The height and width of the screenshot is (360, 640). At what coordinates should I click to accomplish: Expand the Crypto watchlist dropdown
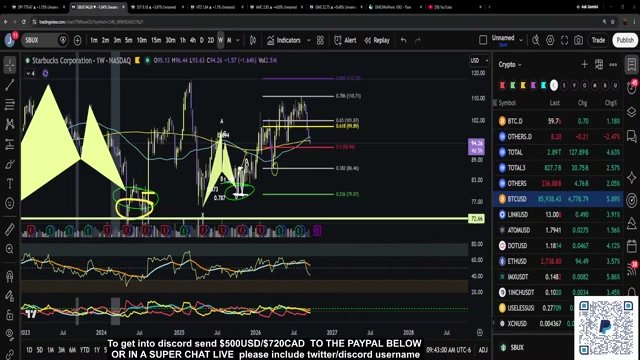point(510,64)
